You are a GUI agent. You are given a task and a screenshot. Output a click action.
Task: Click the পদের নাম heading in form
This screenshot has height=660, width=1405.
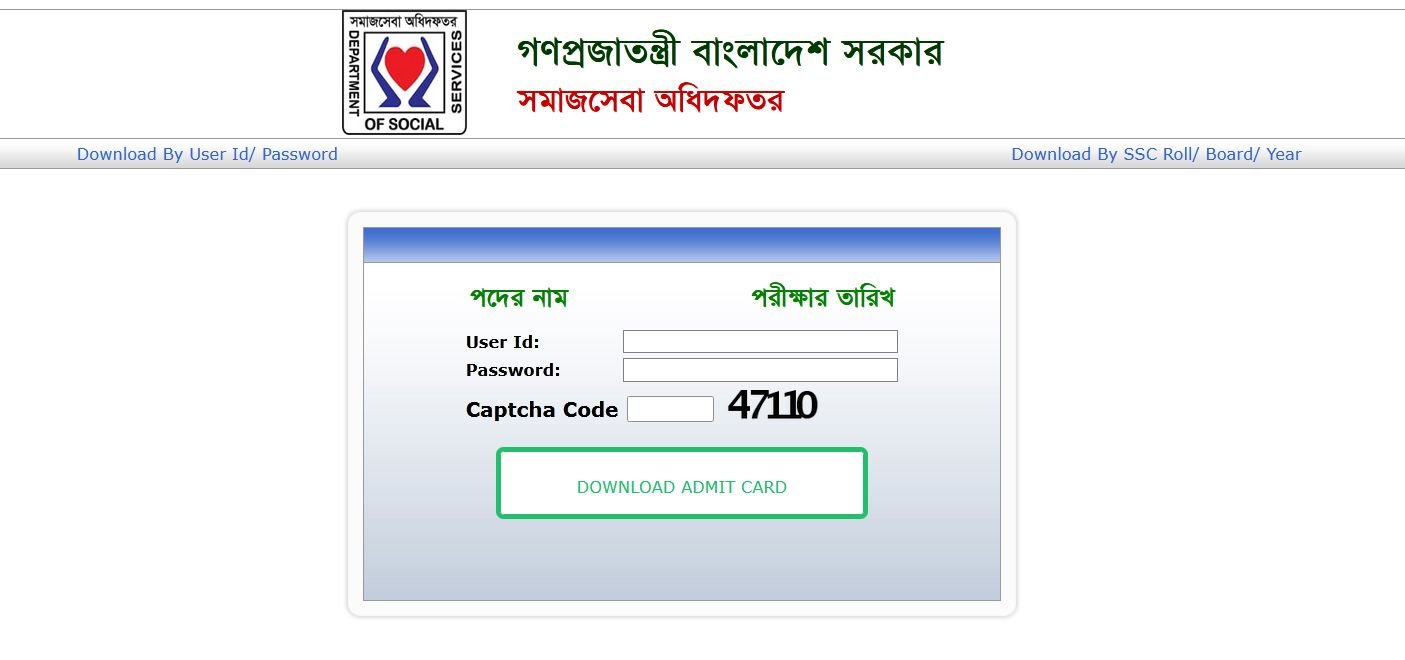[519, 297]
